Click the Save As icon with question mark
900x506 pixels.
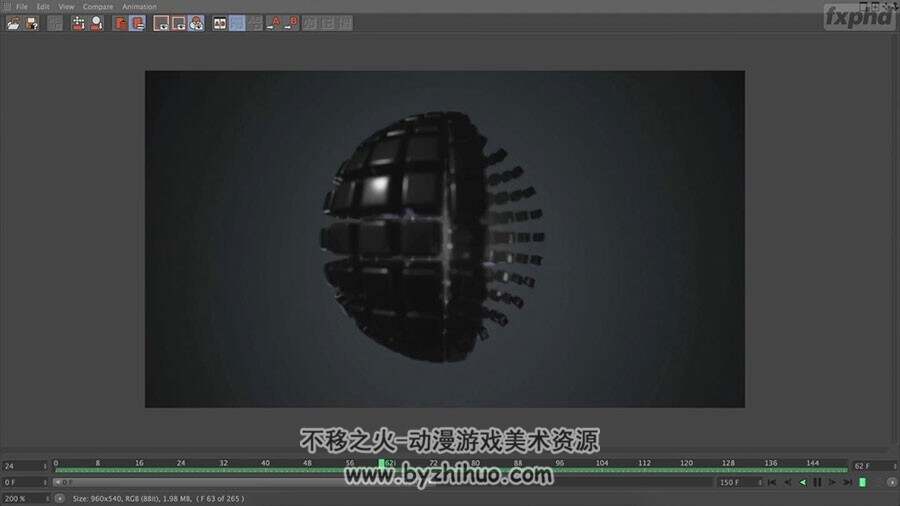32,23
